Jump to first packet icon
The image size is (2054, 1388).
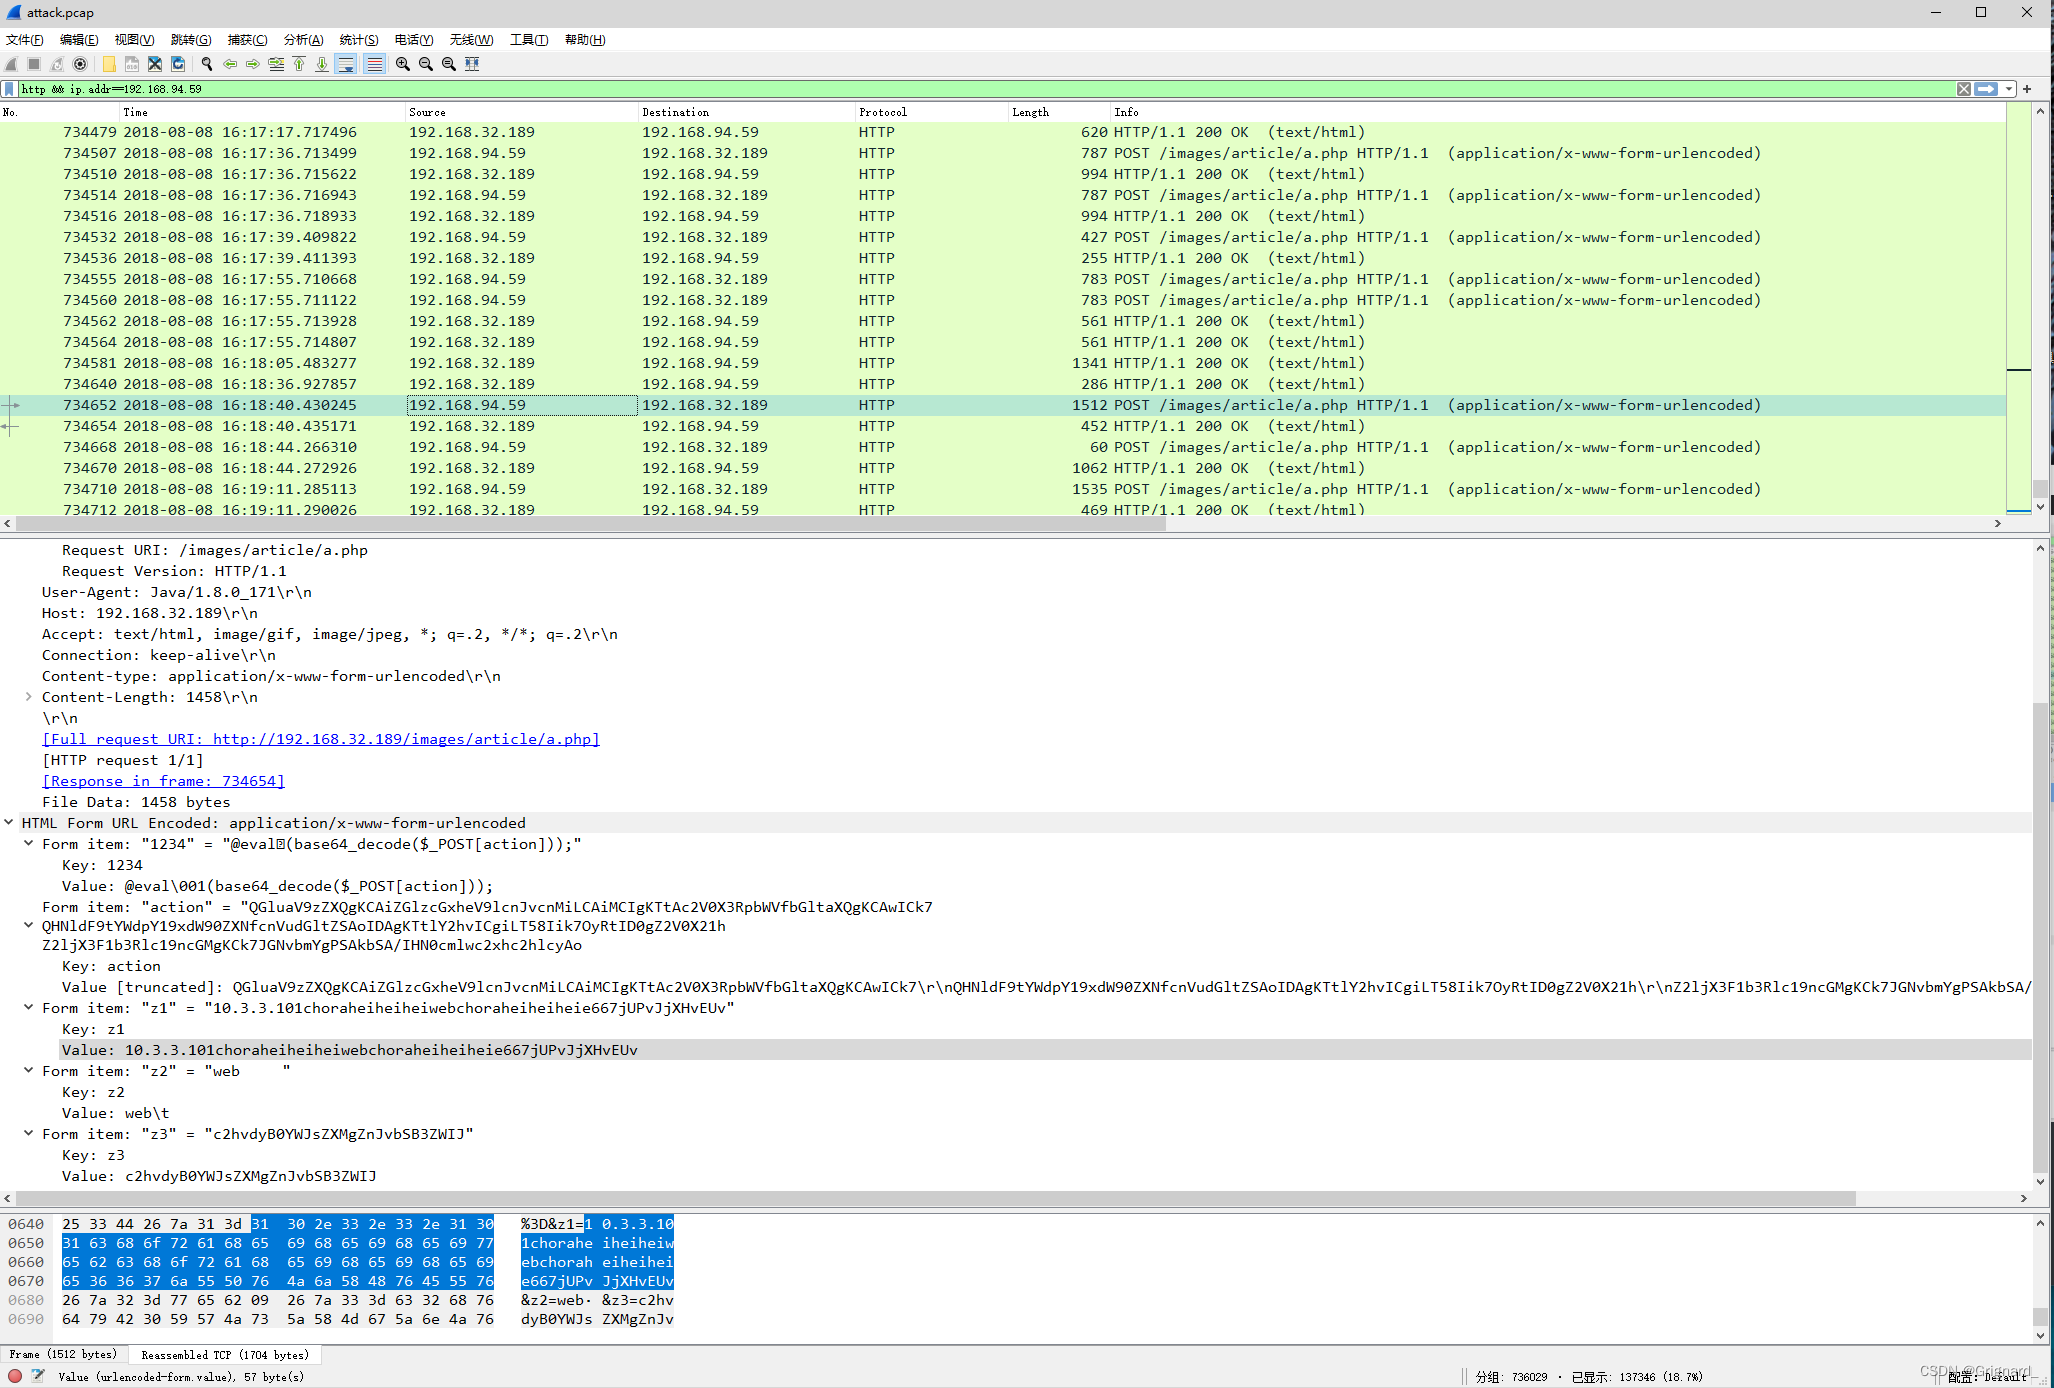point(299,64)
